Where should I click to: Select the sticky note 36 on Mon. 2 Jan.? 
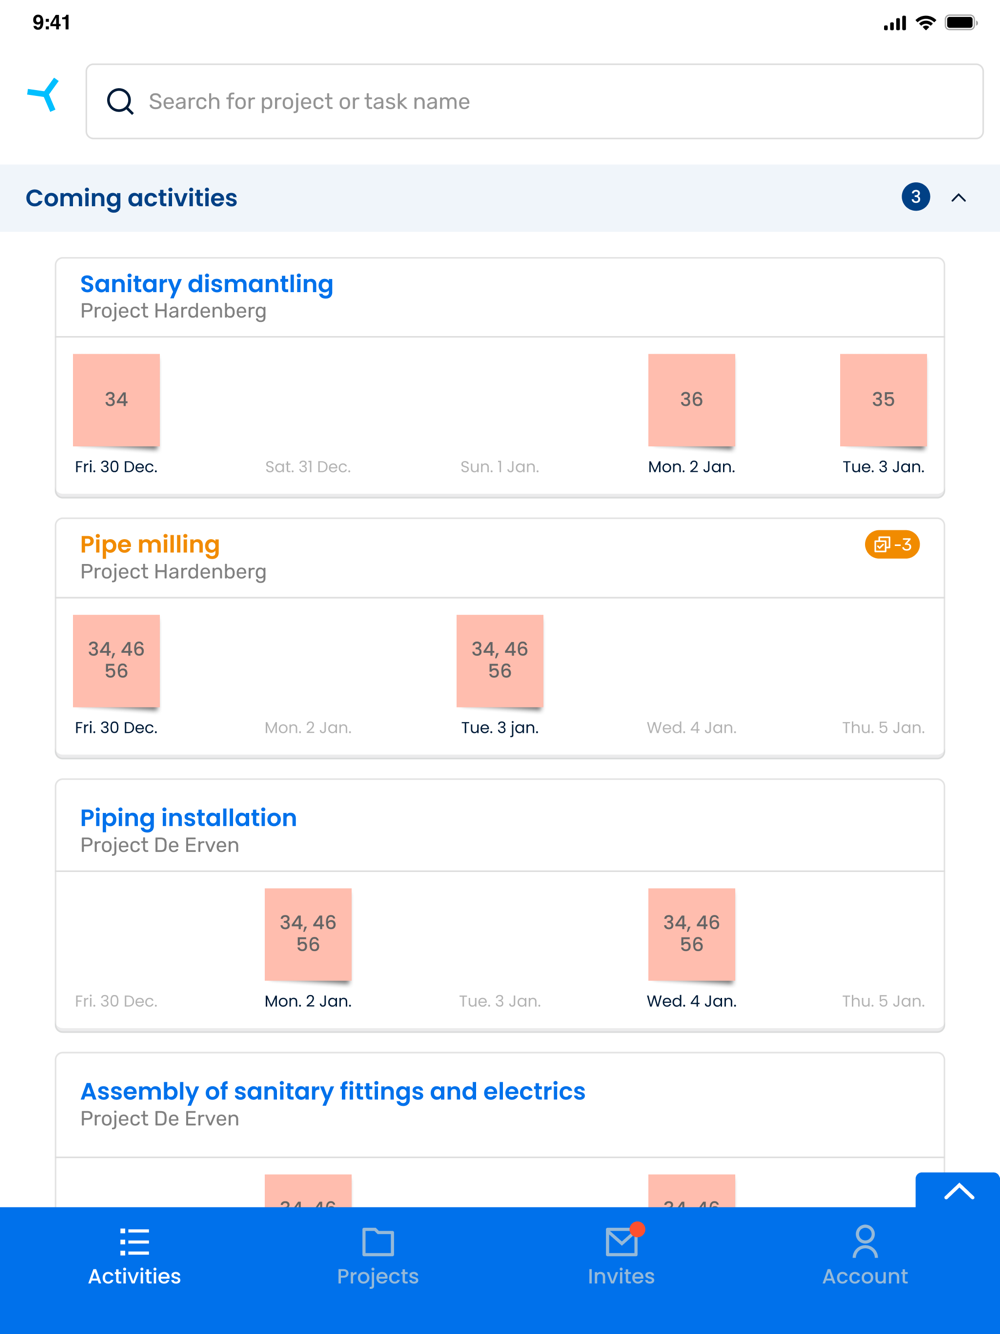click(691, 400)
